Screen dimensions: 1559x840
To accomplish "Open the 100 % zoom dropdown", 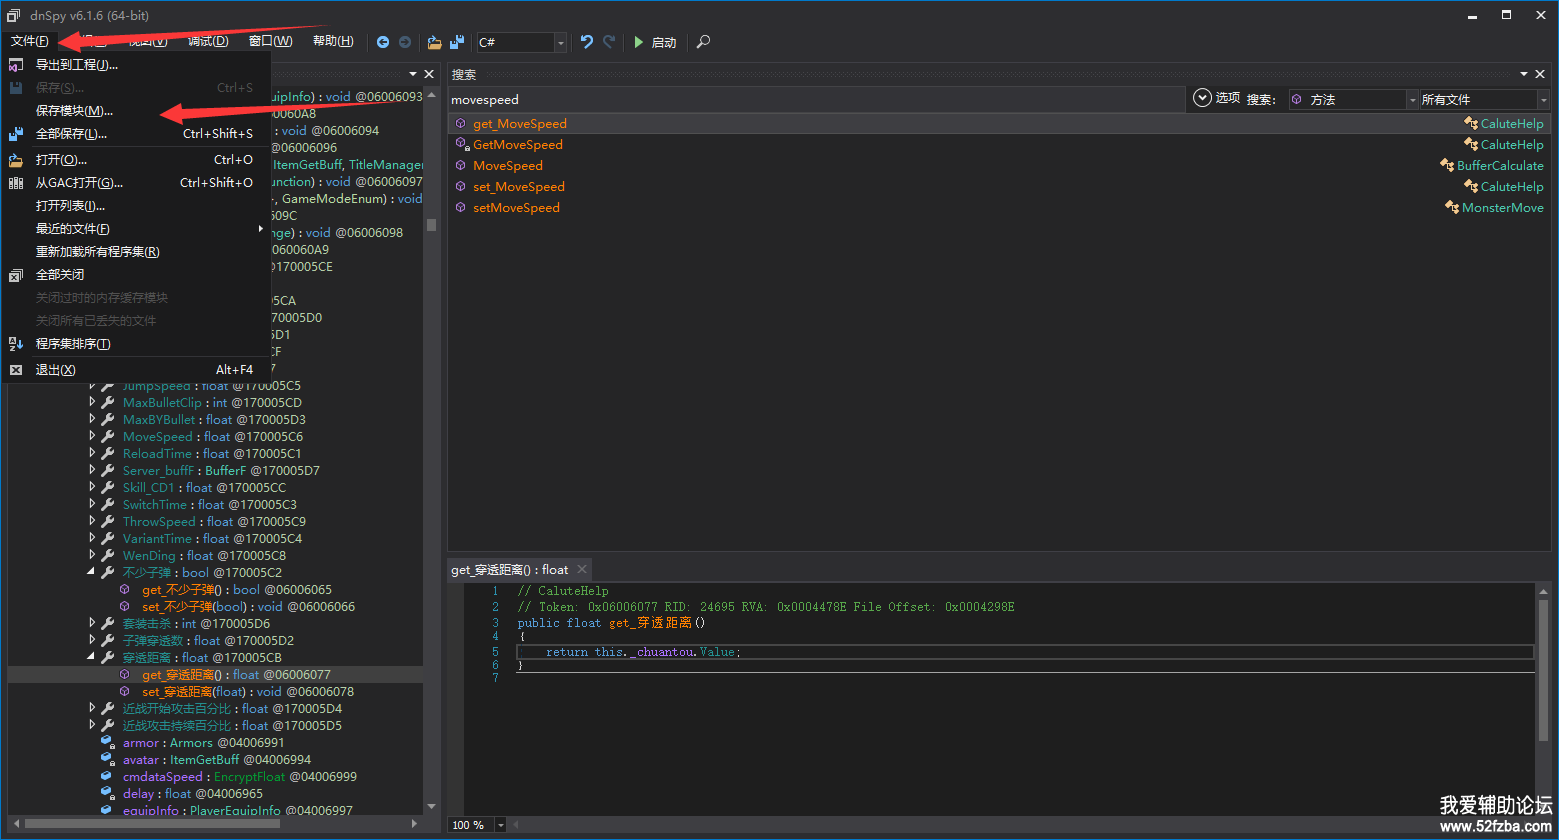I will 501,825.
